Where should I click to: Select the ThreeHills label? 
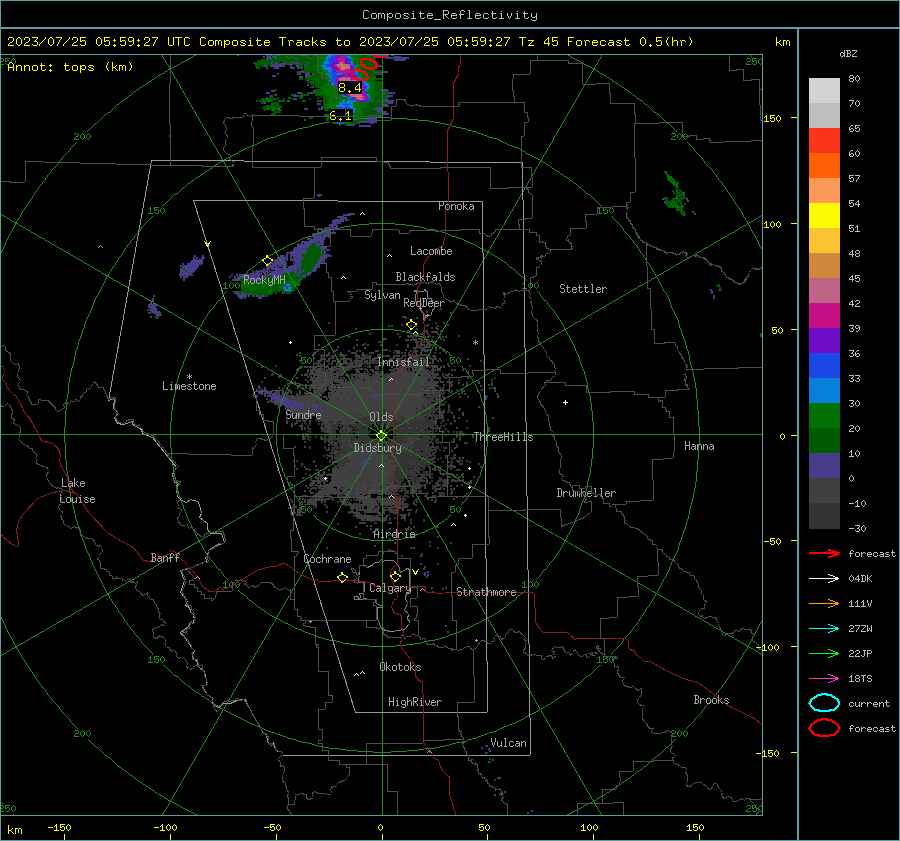503,437
